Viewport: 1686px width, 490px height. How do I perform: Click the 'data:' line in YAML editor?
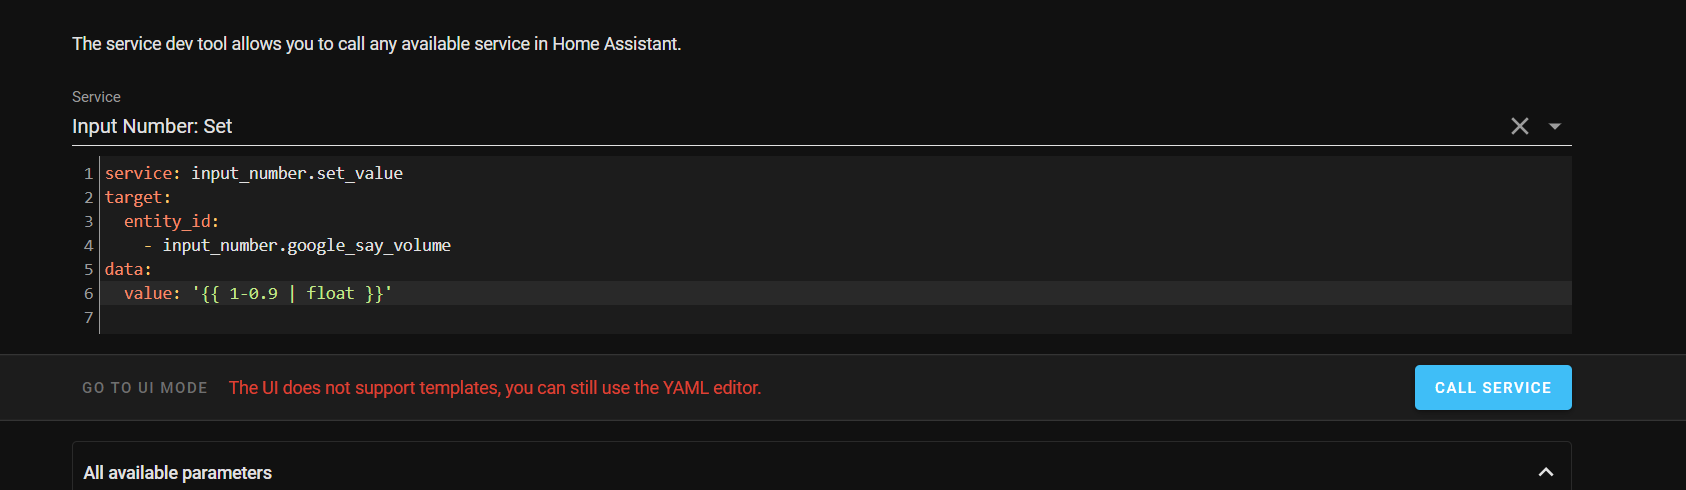click(x=128, y=269)
